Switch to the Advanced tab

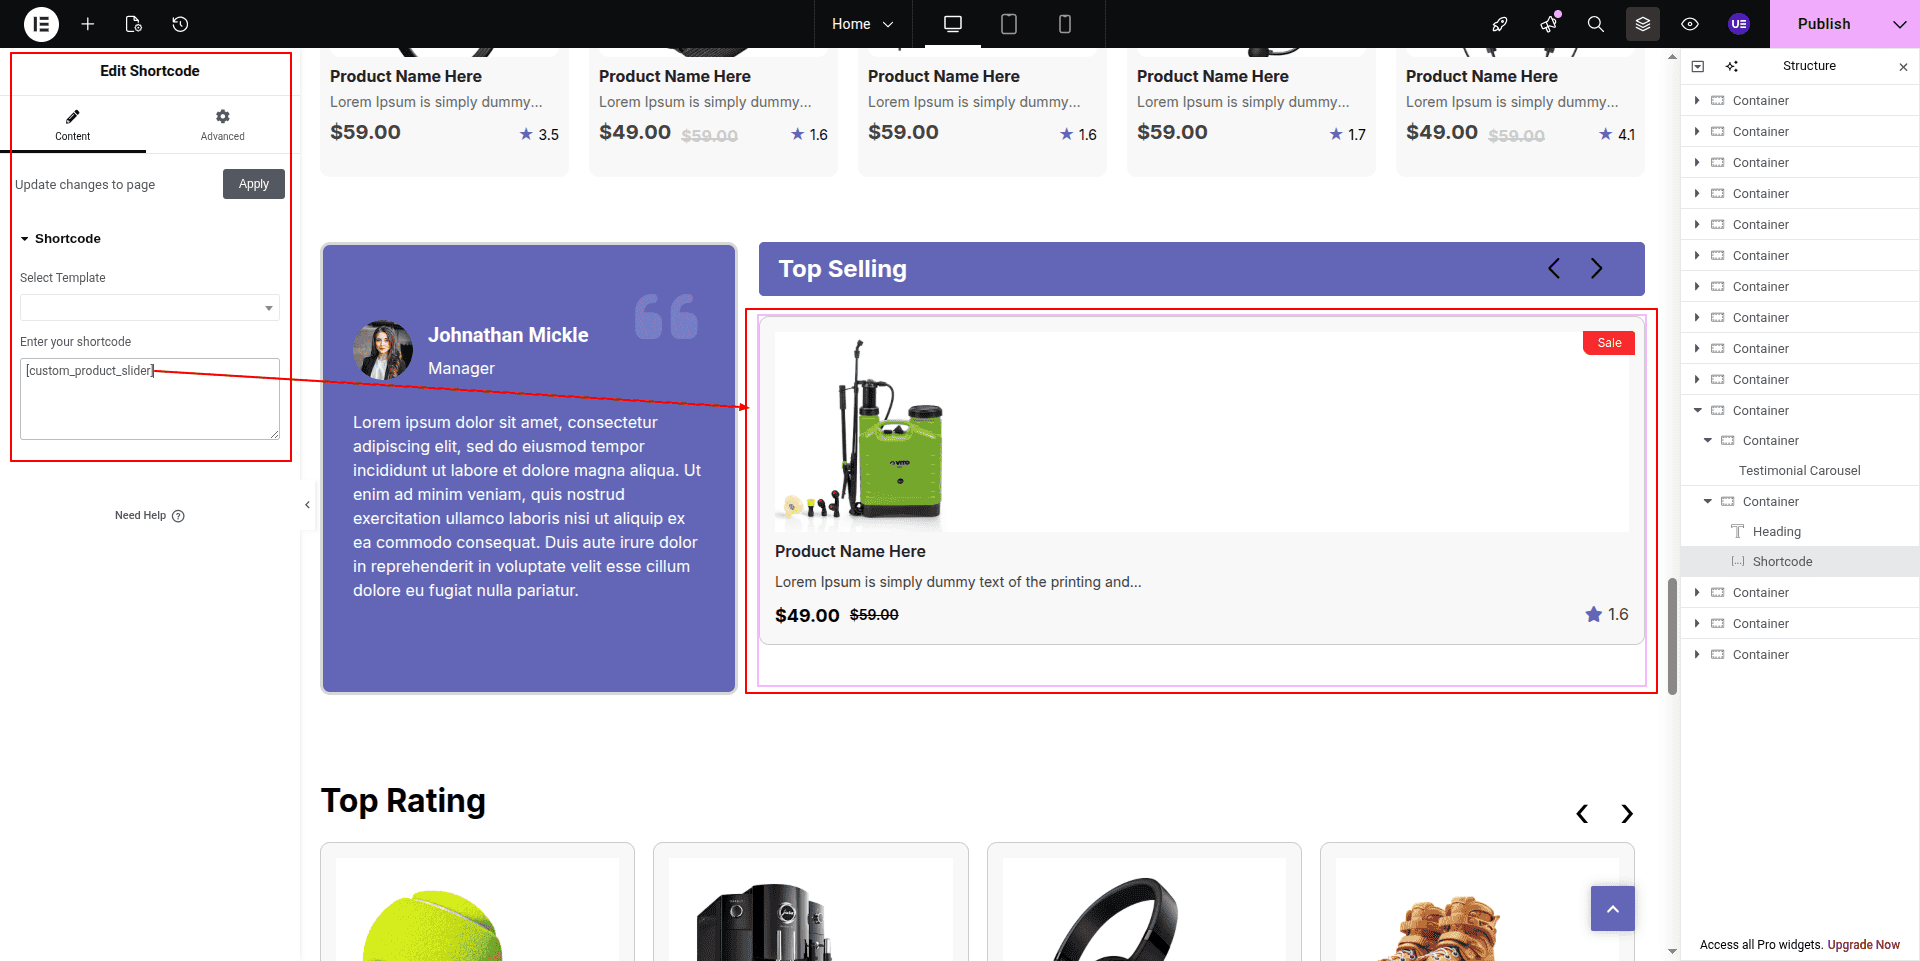click(222, 125)
